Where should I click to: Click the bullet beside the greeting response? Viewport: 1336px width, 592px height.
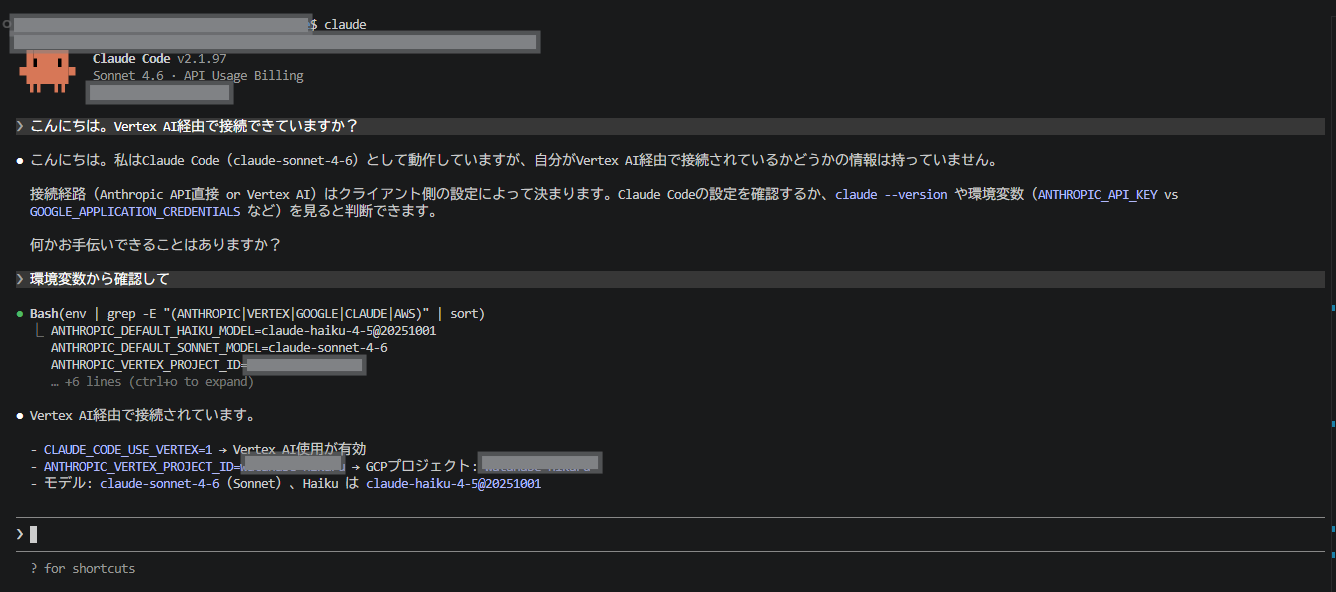tap(19, 160)
